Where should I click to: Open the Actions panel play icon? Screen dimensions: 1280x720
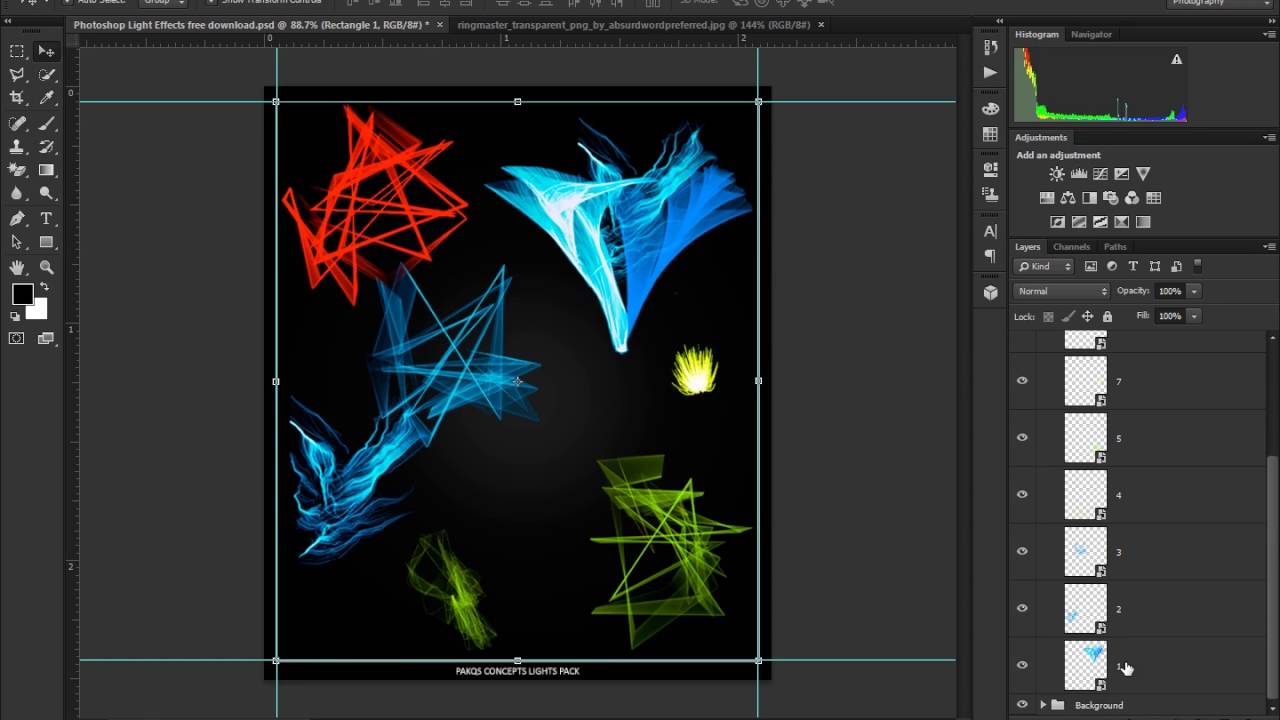point(990,72)
